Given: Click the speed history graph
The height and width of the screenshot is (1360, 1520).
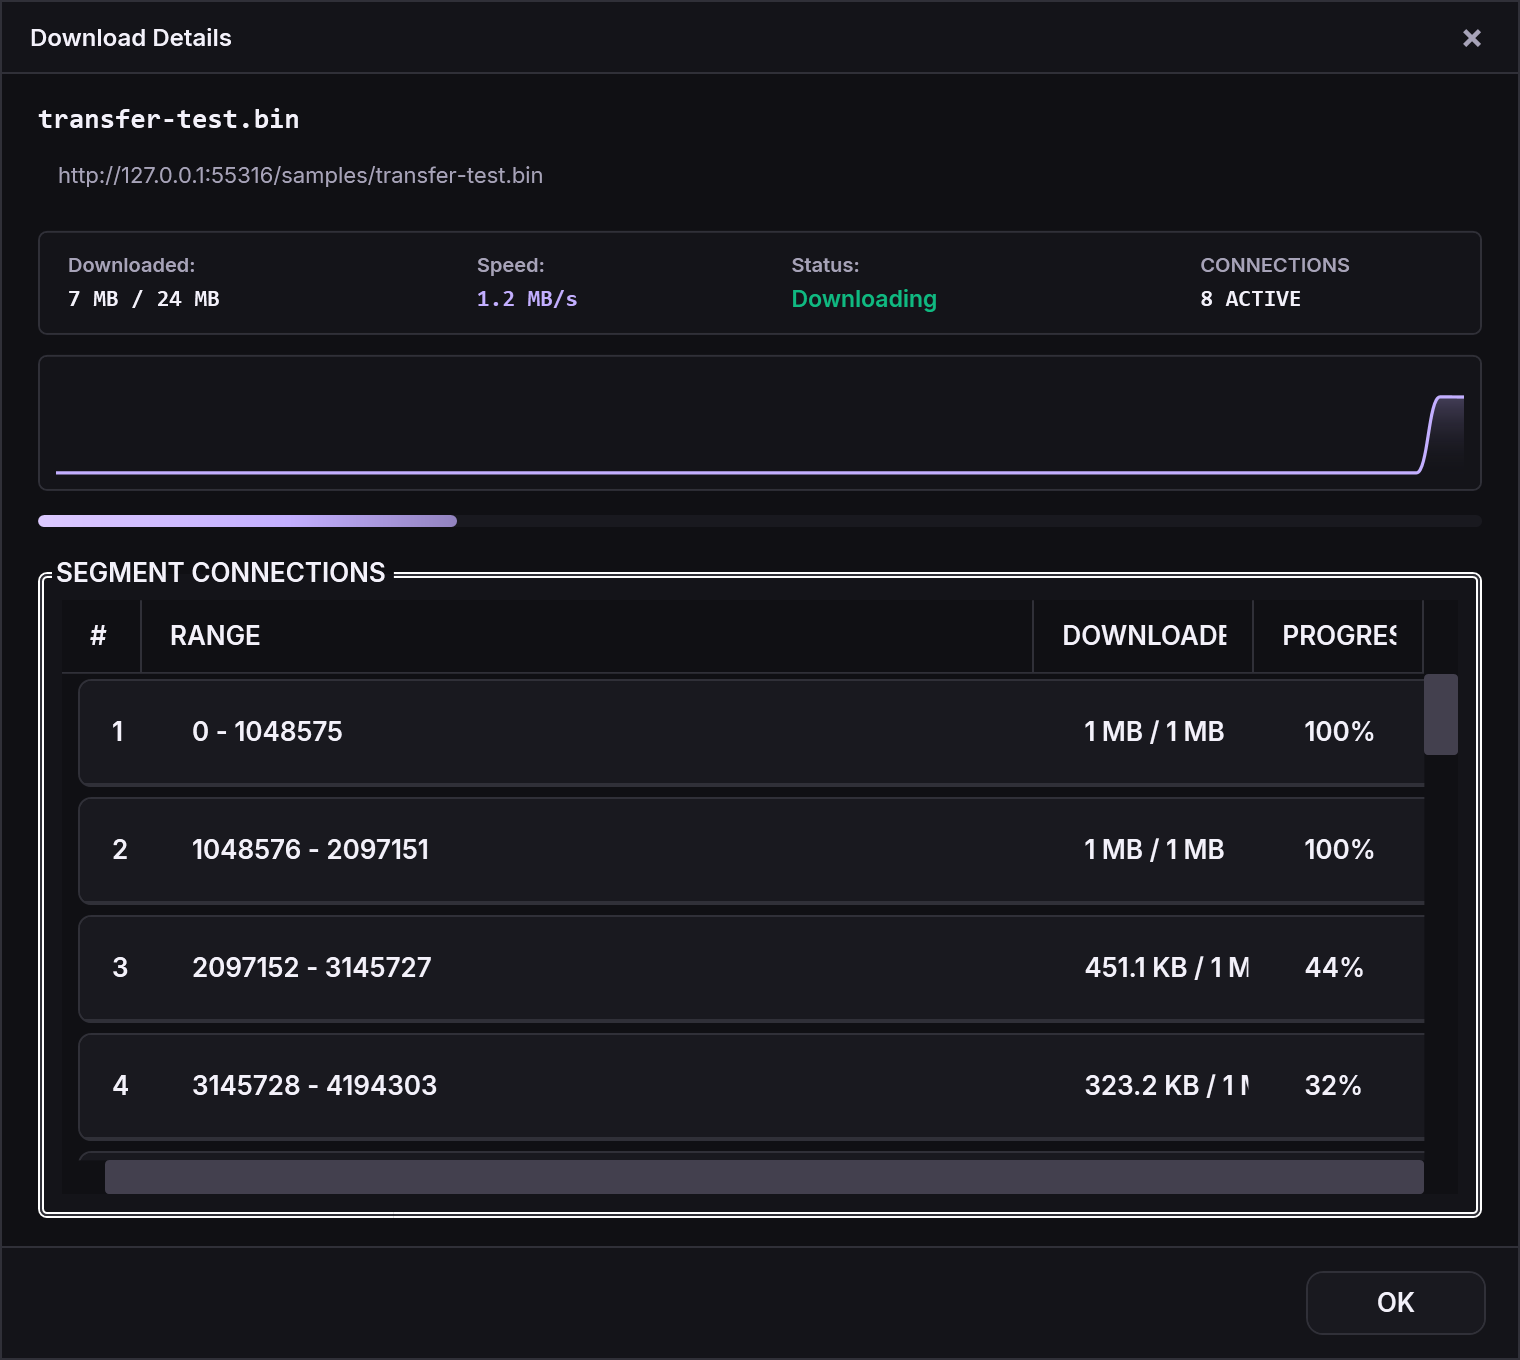Looking at the screenshot, I should (760, 423).
